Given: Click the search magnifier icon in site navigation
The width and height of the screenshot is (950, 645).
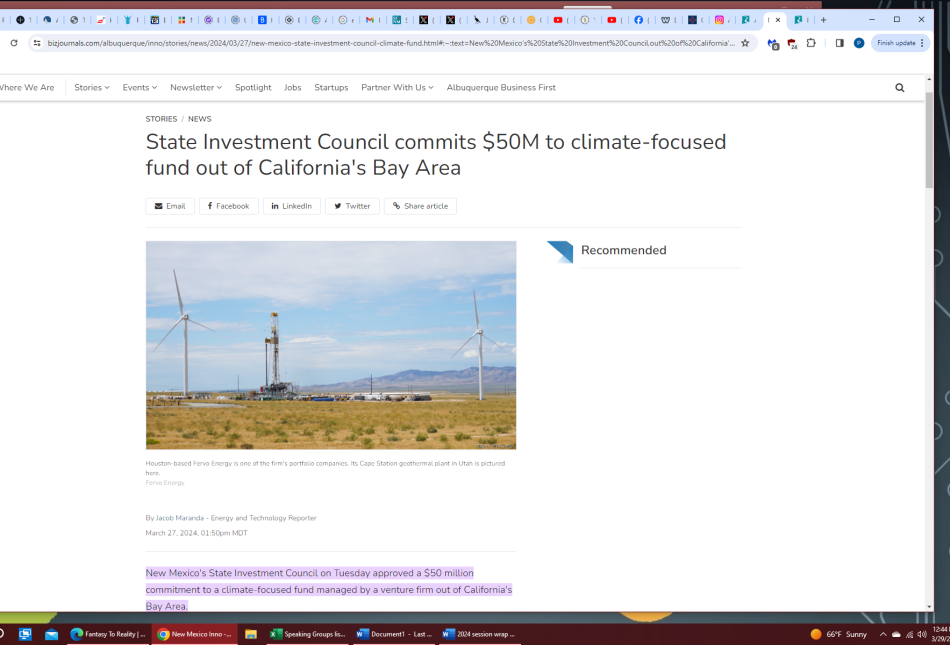Looking at the screenshot, I should tap(899, 88).
